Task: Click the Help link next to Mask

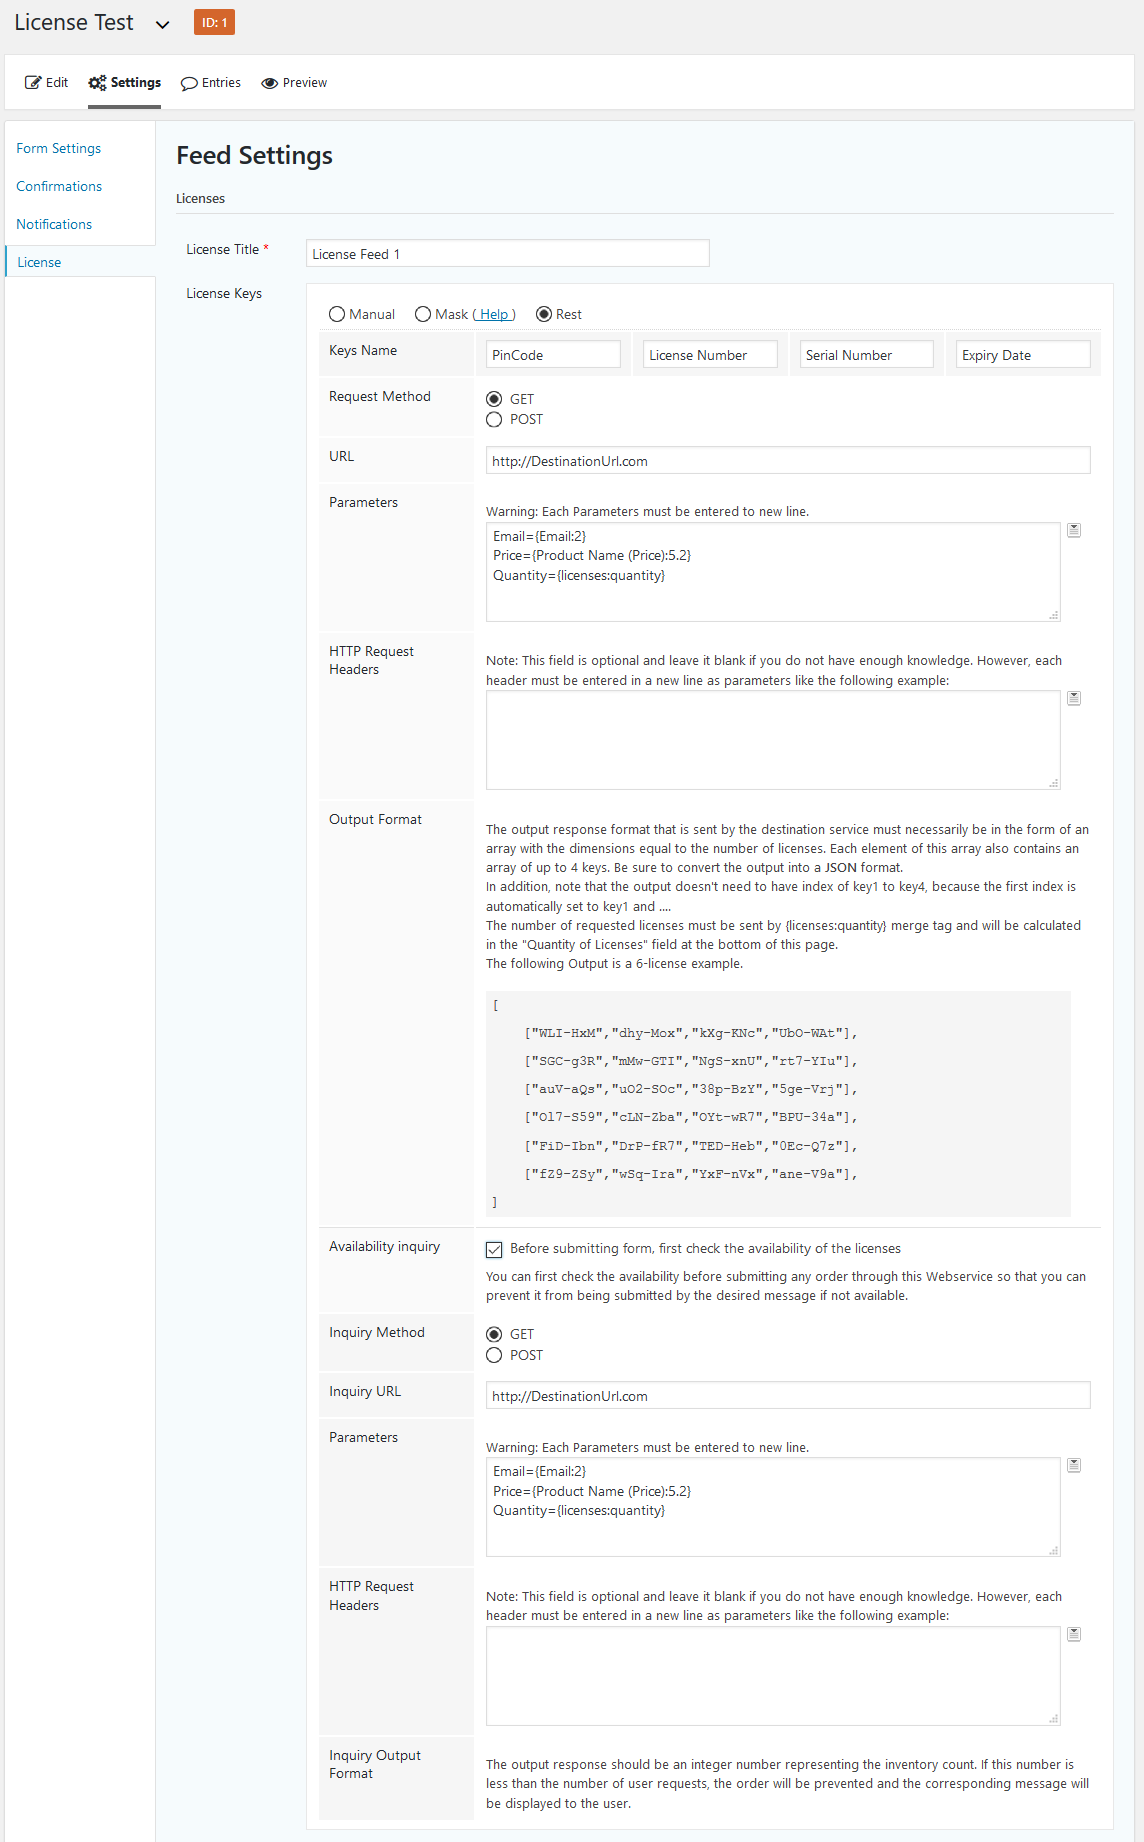Action: [x=494, y=314]
